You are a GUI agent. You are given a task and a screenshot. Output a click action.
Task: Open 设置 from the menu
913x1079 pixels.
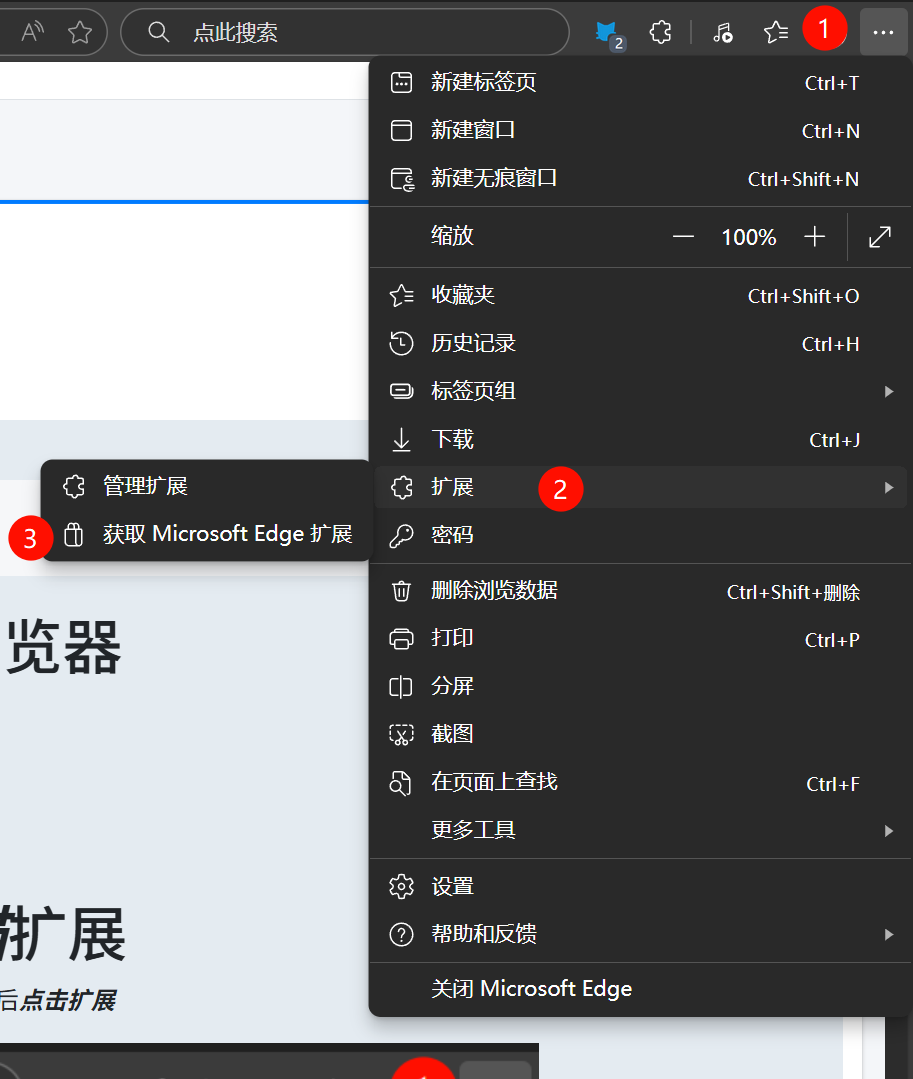point(452,886)
